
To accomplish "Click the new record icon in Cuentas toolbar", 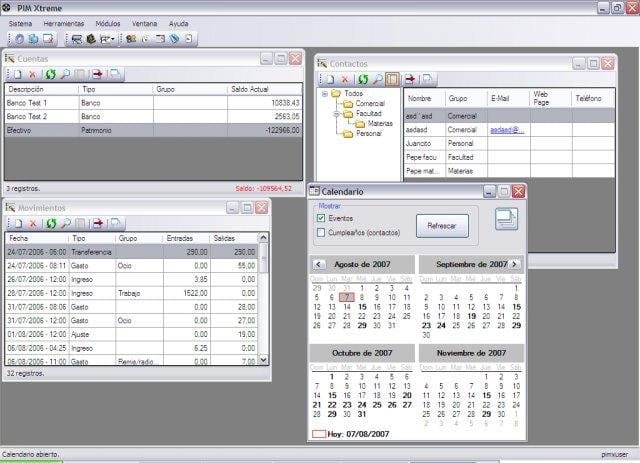I will (18, 74).
